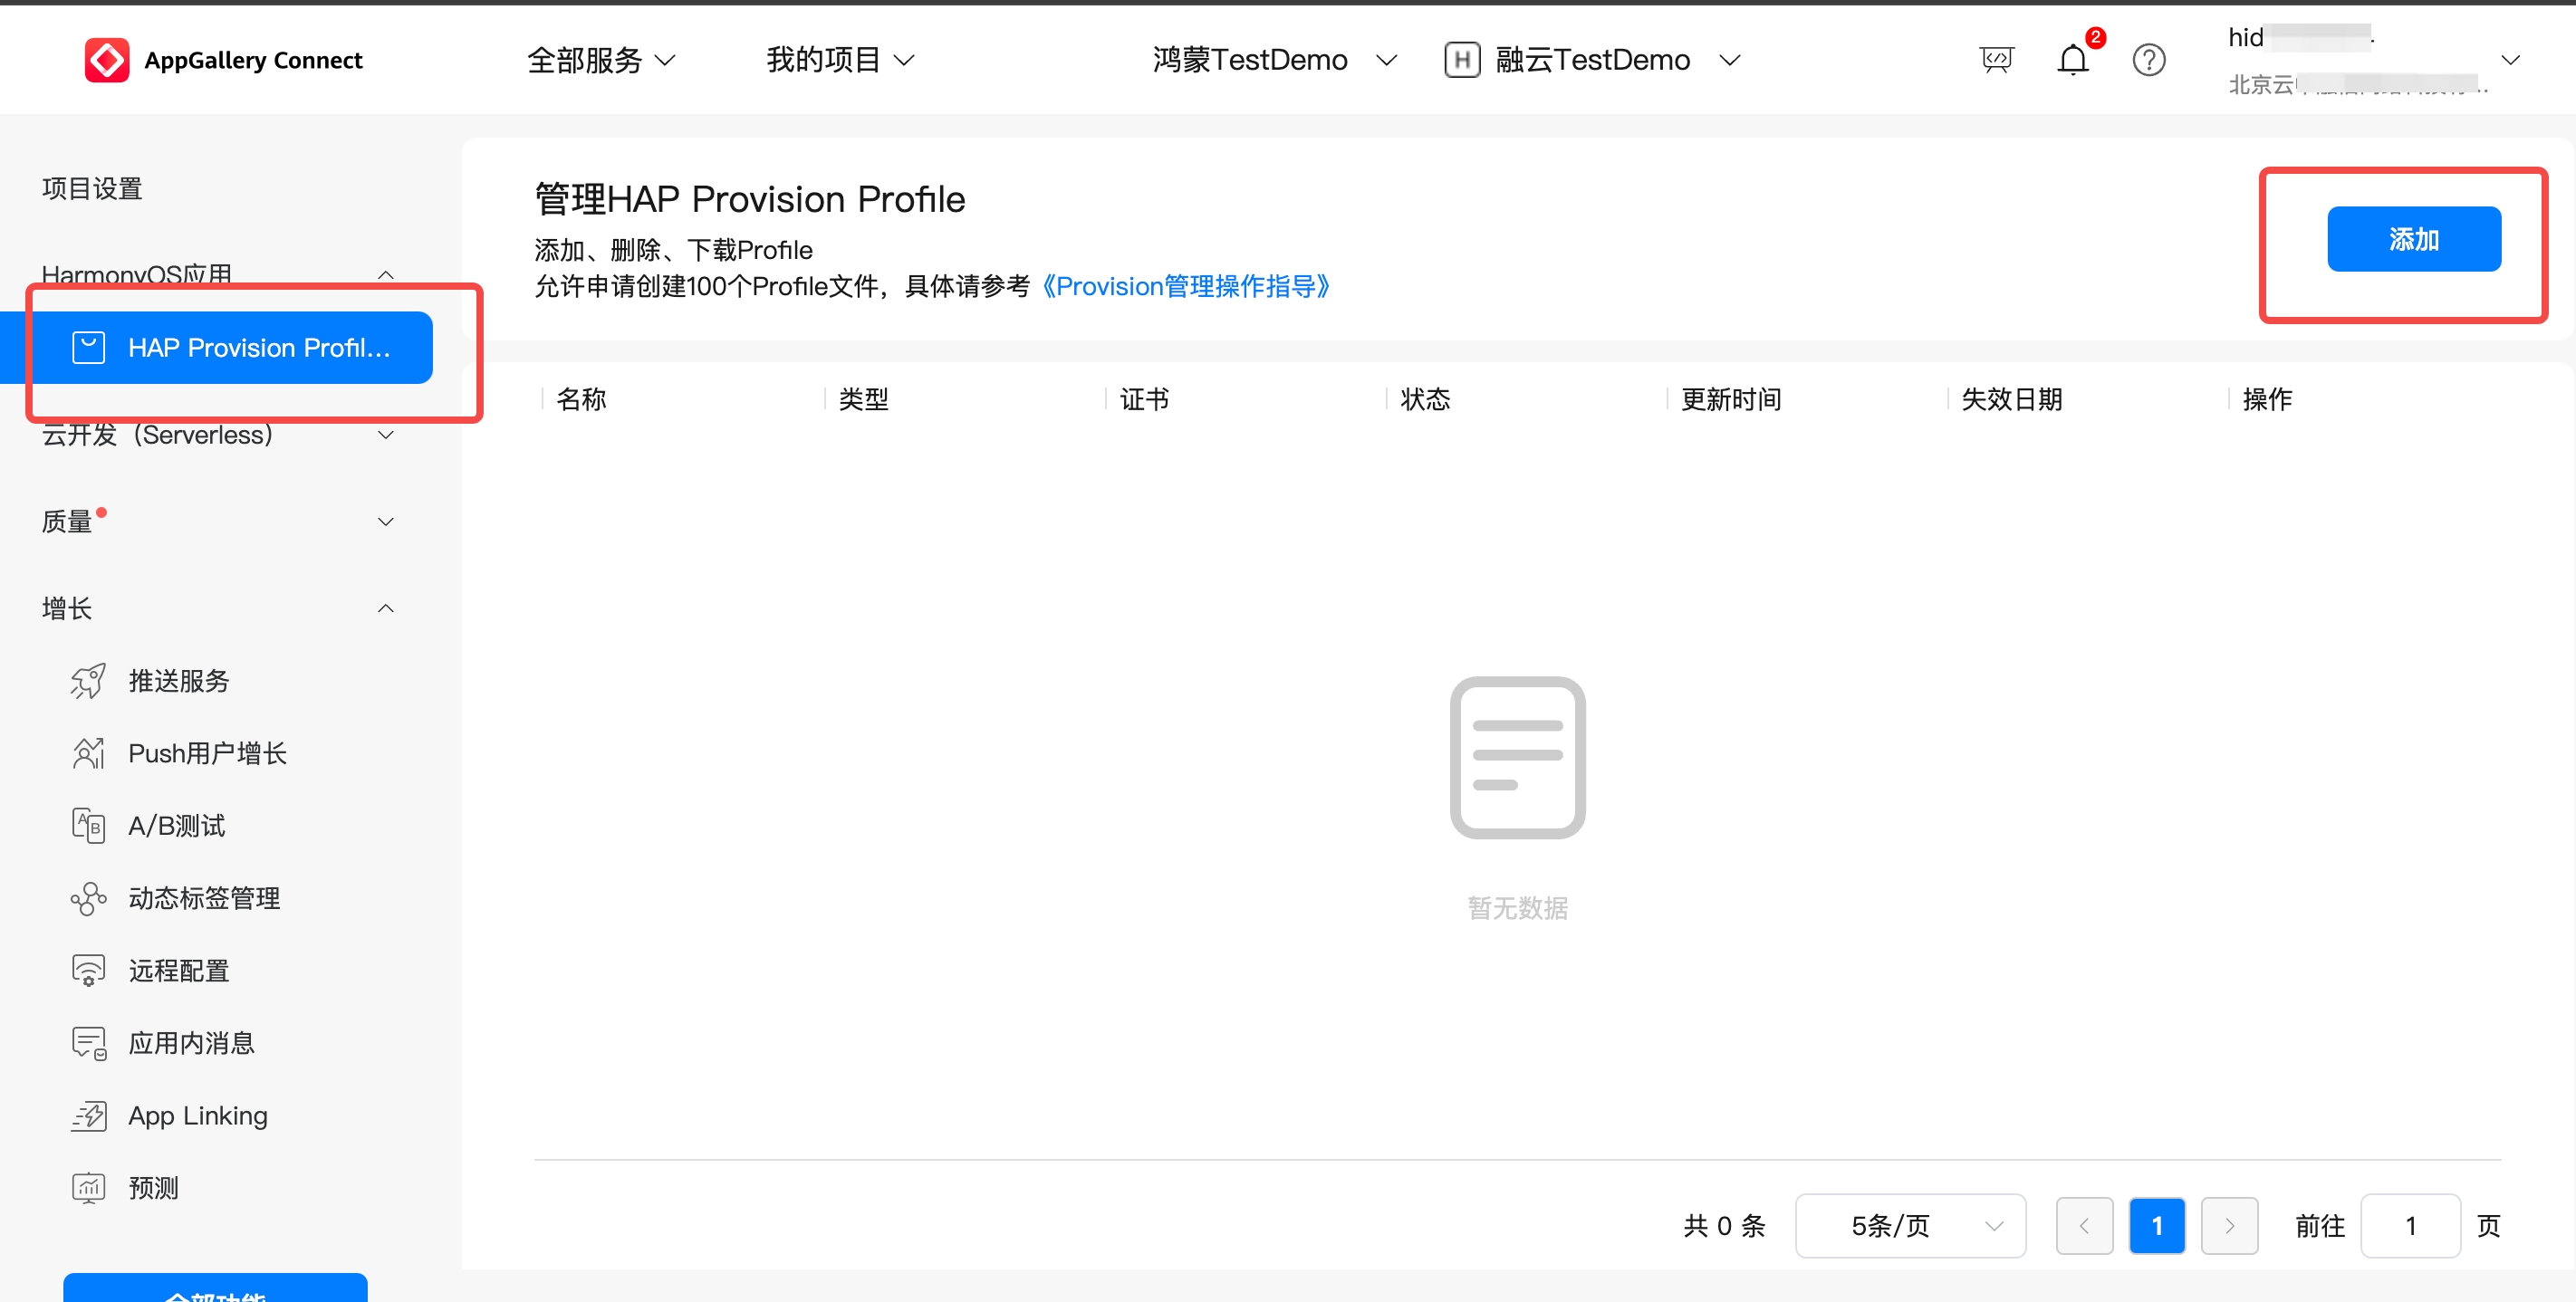Click the 全部功能 button at sidebar bottom
The width and height of the screenshot is (2576, 1302).
215,1288
